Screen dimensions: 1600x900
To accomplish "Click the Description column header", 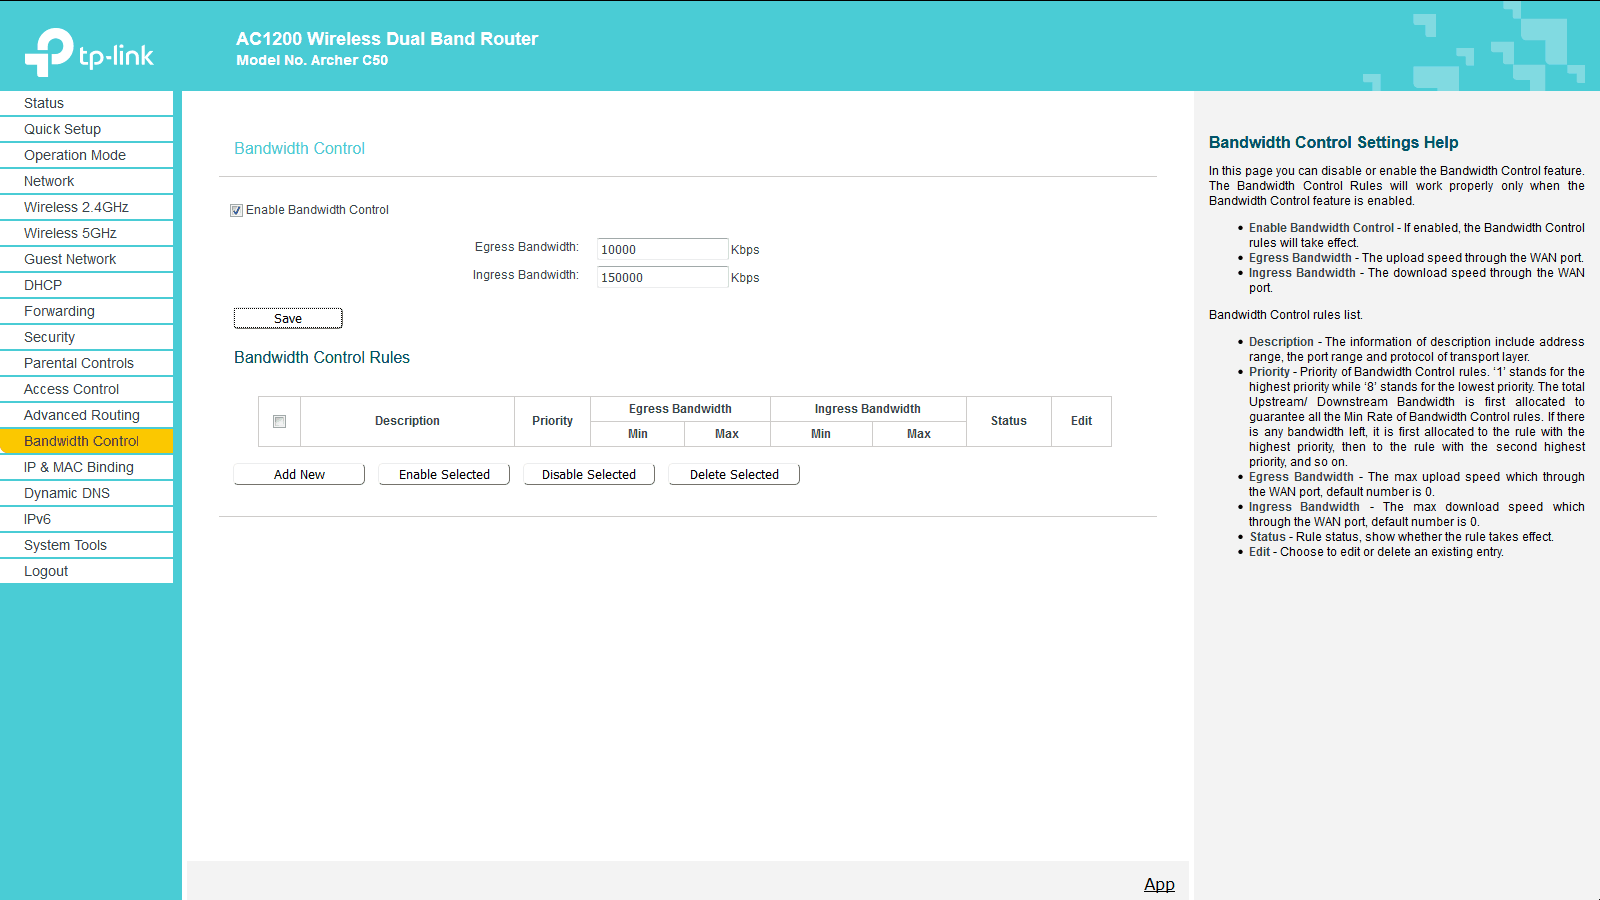I will [407, 421].
